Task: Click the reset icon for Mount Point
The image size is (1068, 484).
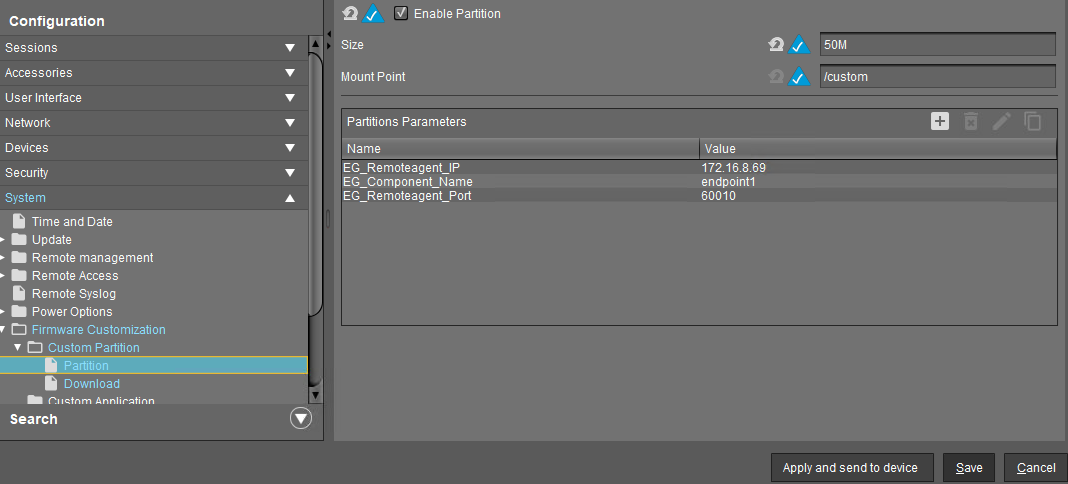Action: (776, 76)
